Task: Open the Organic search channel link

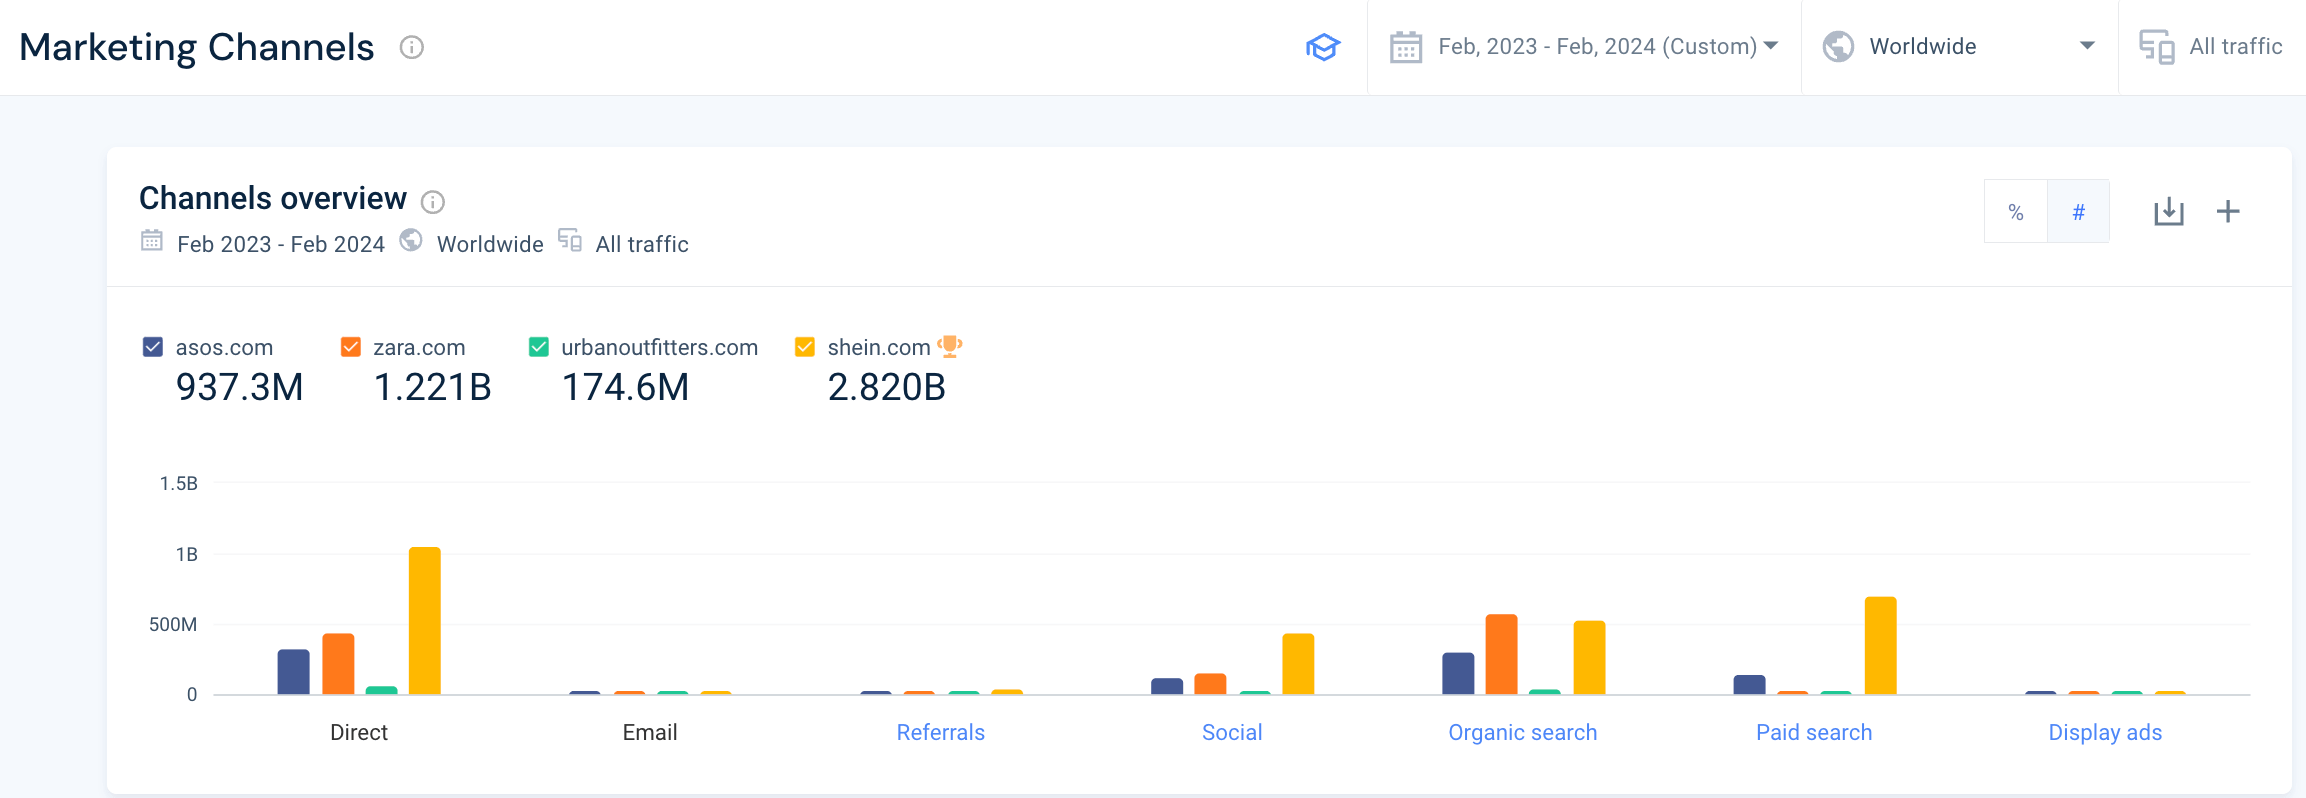Action: 1523,732
